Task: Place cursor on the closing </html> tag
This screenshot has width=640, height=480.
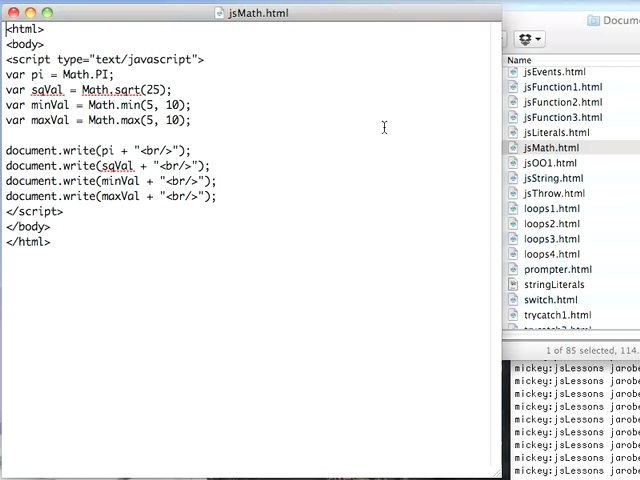Action: coord(28,242)
